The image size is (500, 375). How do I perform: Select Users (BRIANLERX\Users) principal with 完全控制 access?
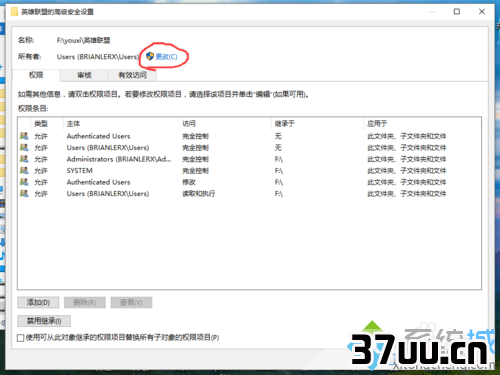coord(108,148)
